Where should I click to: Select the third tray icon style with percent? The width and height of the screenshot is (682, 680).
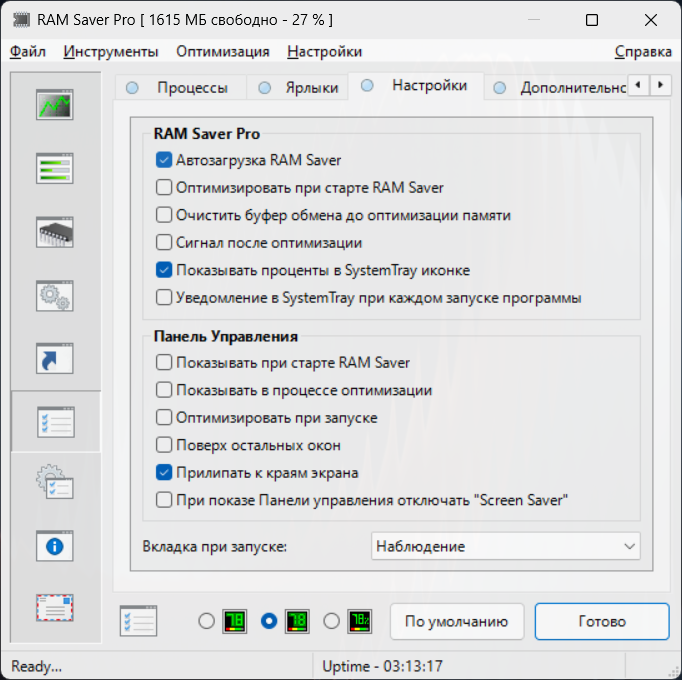coord(332,621)
